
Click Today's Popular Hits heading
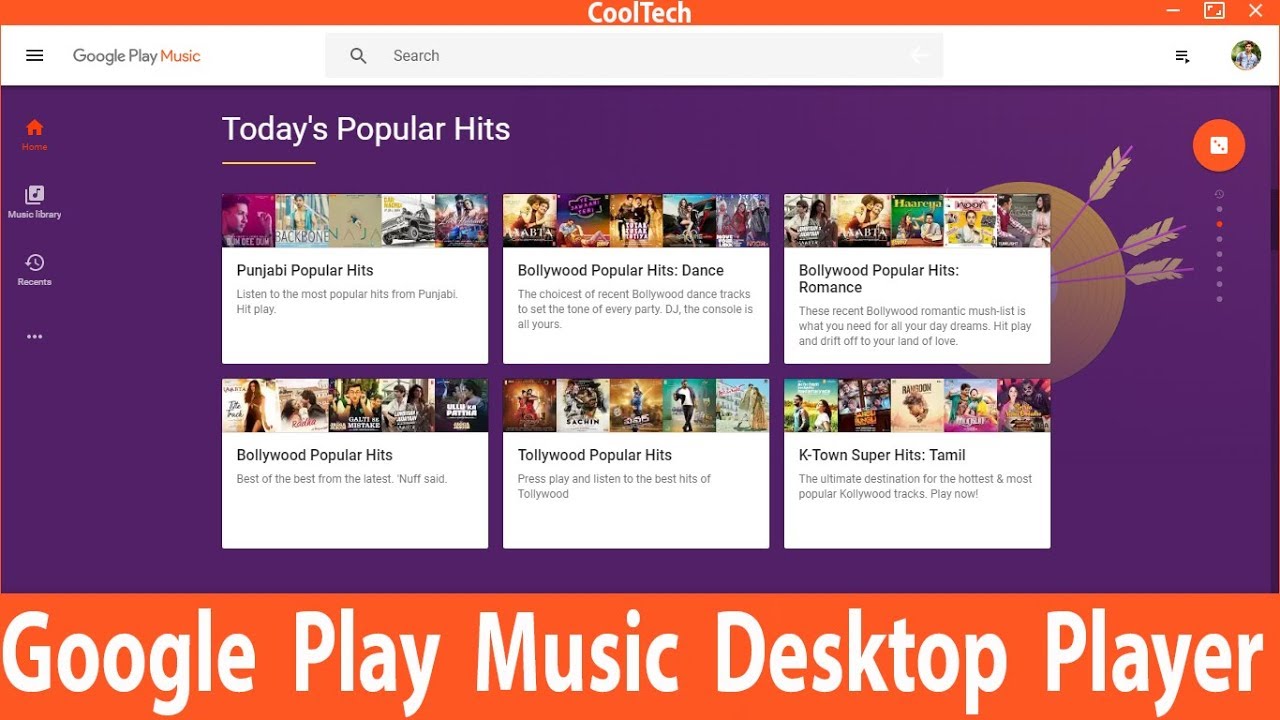[366, 129]
